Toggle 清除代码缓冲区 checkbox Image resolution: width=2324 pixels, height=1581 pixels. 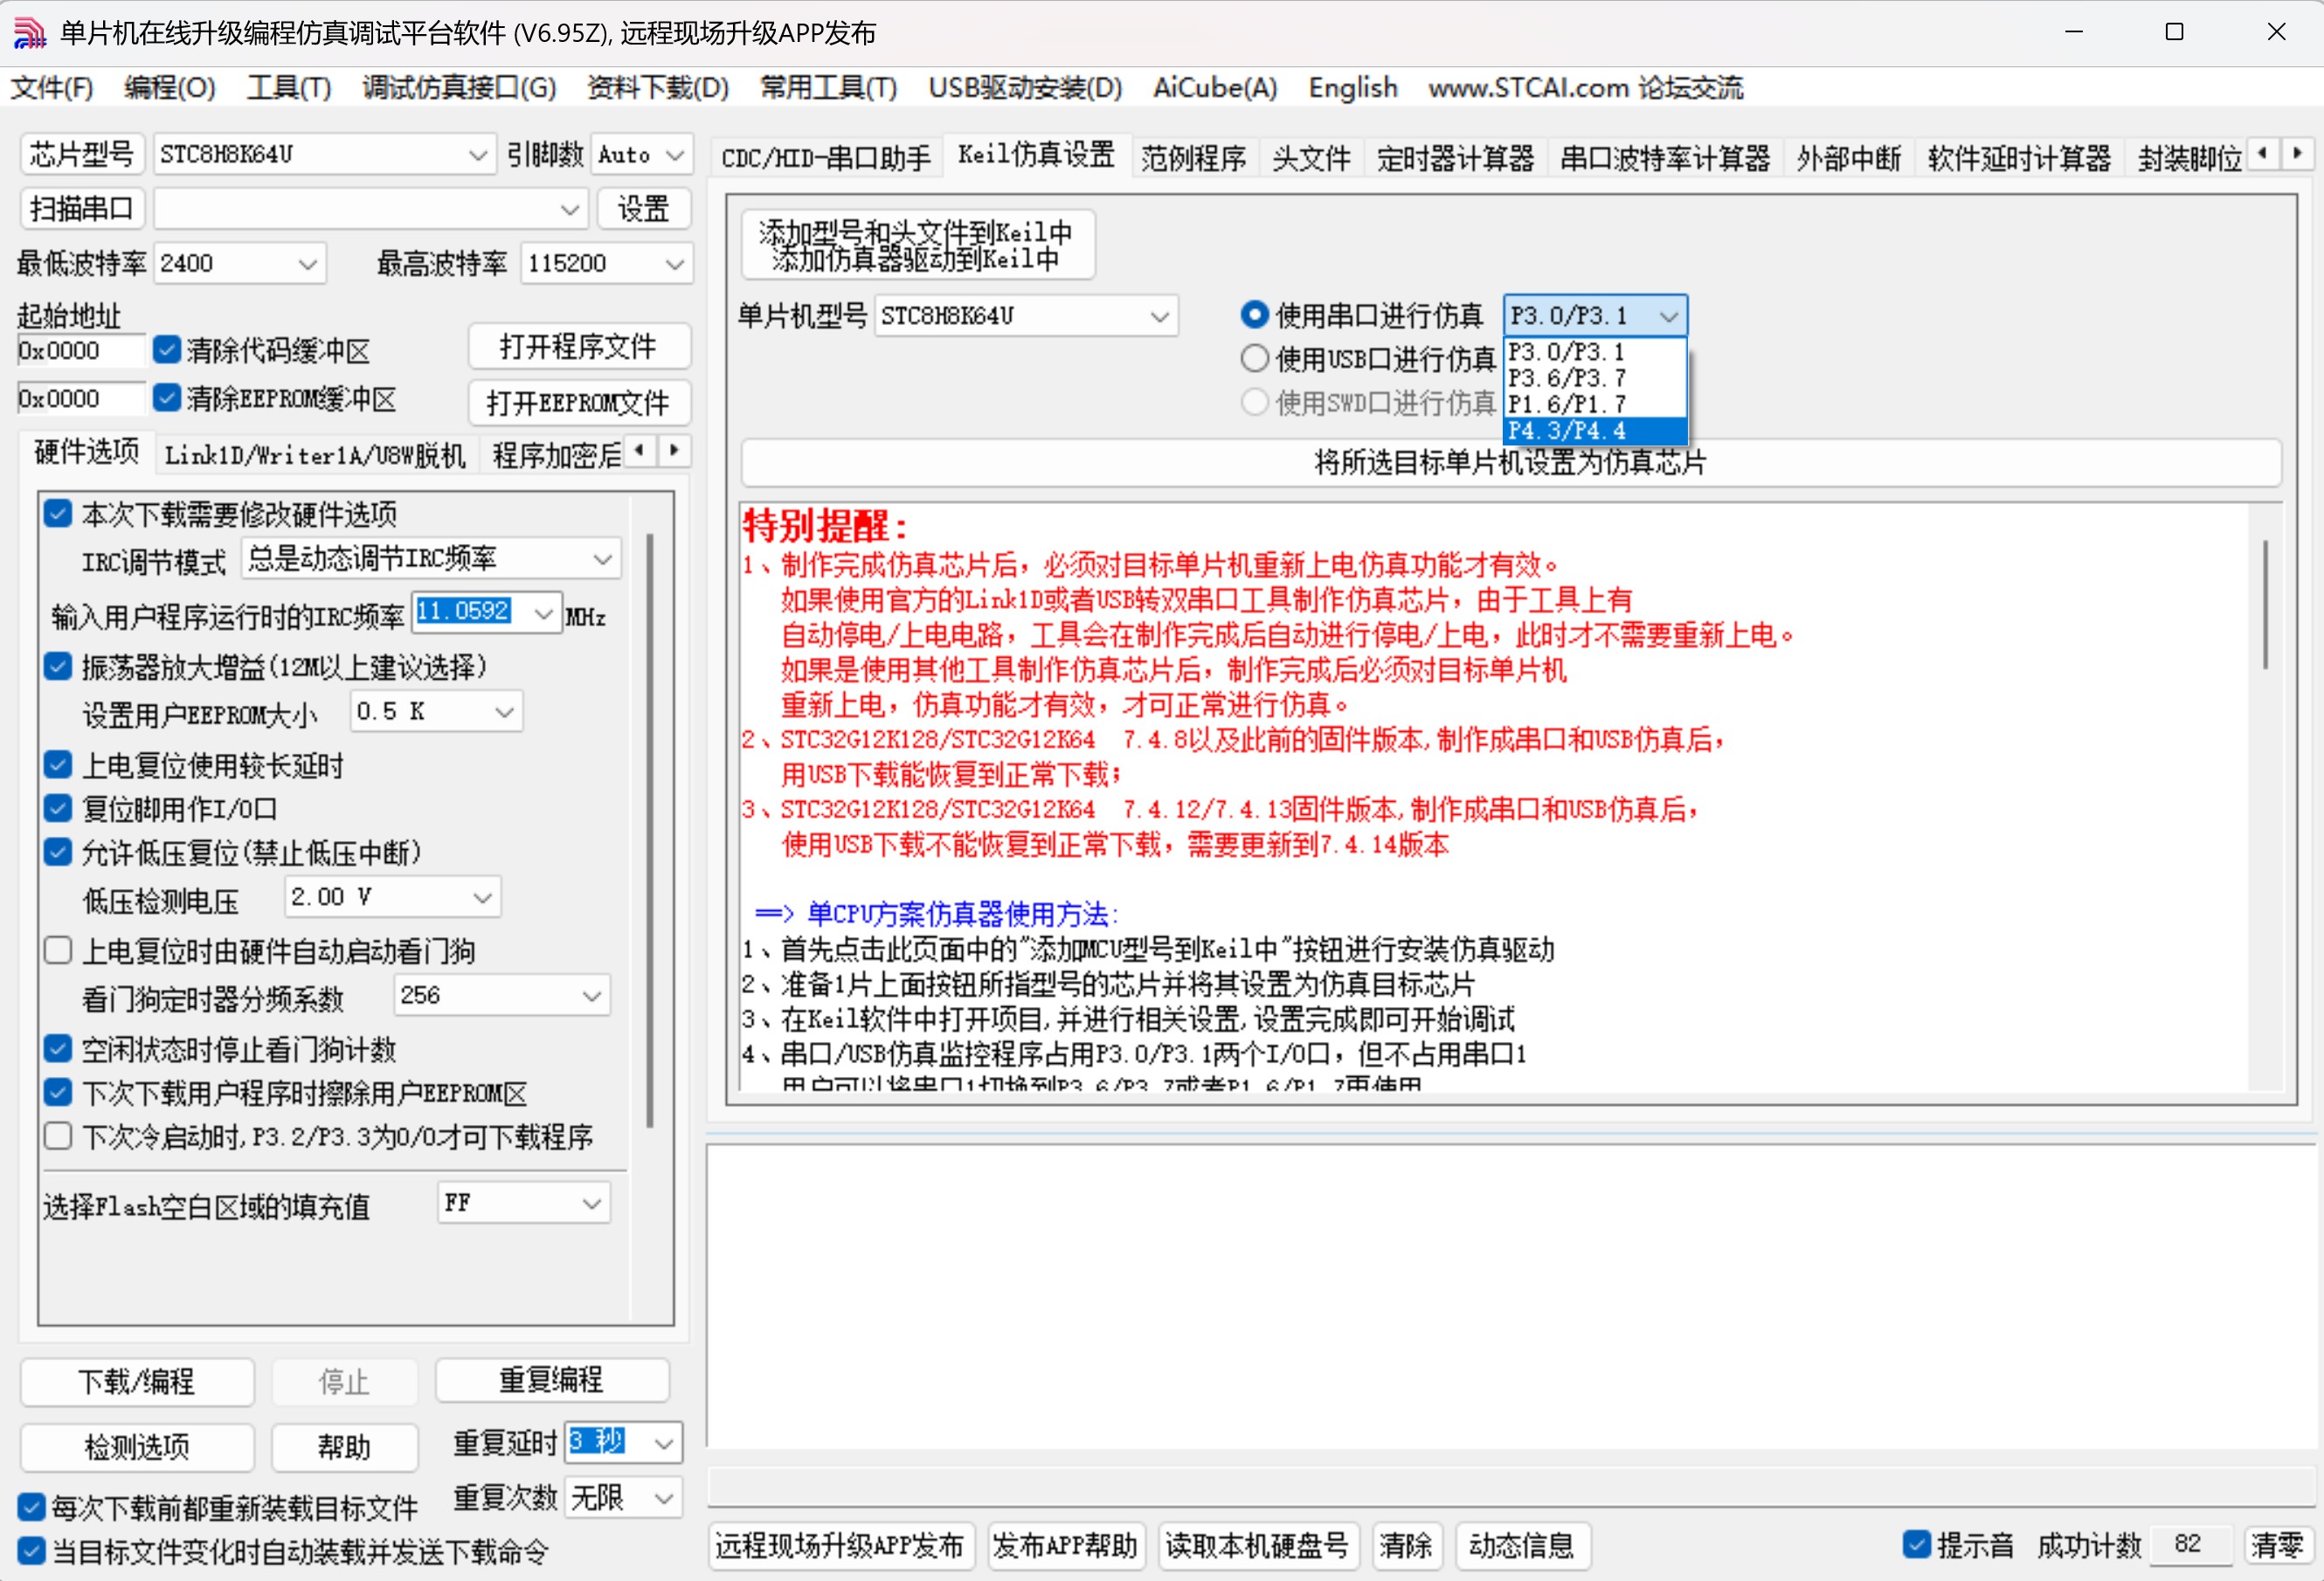point(167,349)
